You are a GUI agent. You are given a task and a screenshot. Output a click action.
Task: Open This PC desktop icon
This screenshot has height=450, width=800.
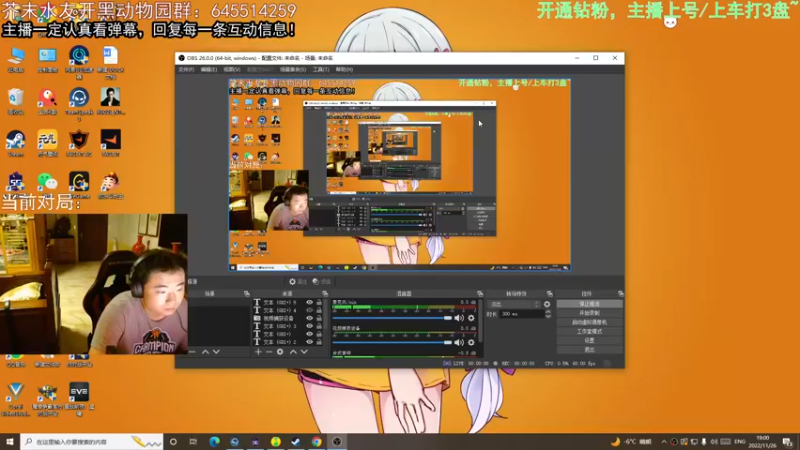(x=16, y=59)
